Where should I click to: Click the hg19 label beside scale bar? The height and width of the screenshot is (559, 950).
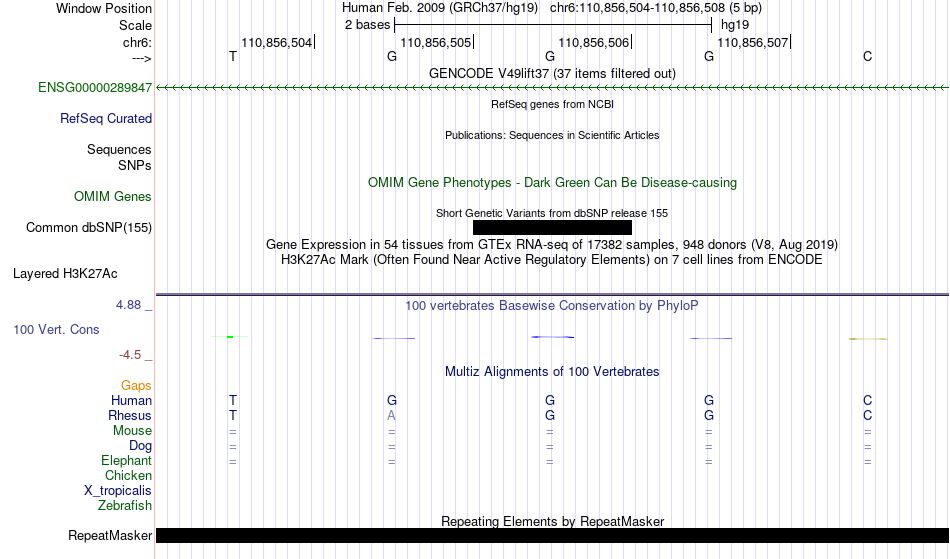tap(735, 25)
